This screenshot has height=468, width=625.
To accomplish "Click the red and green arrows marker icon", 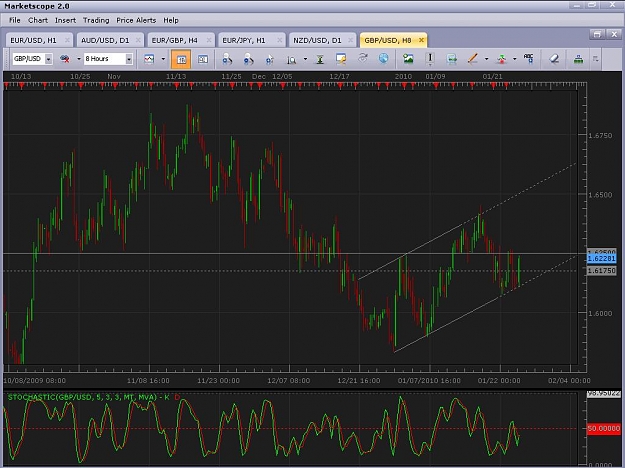I will tap(501, 59).
